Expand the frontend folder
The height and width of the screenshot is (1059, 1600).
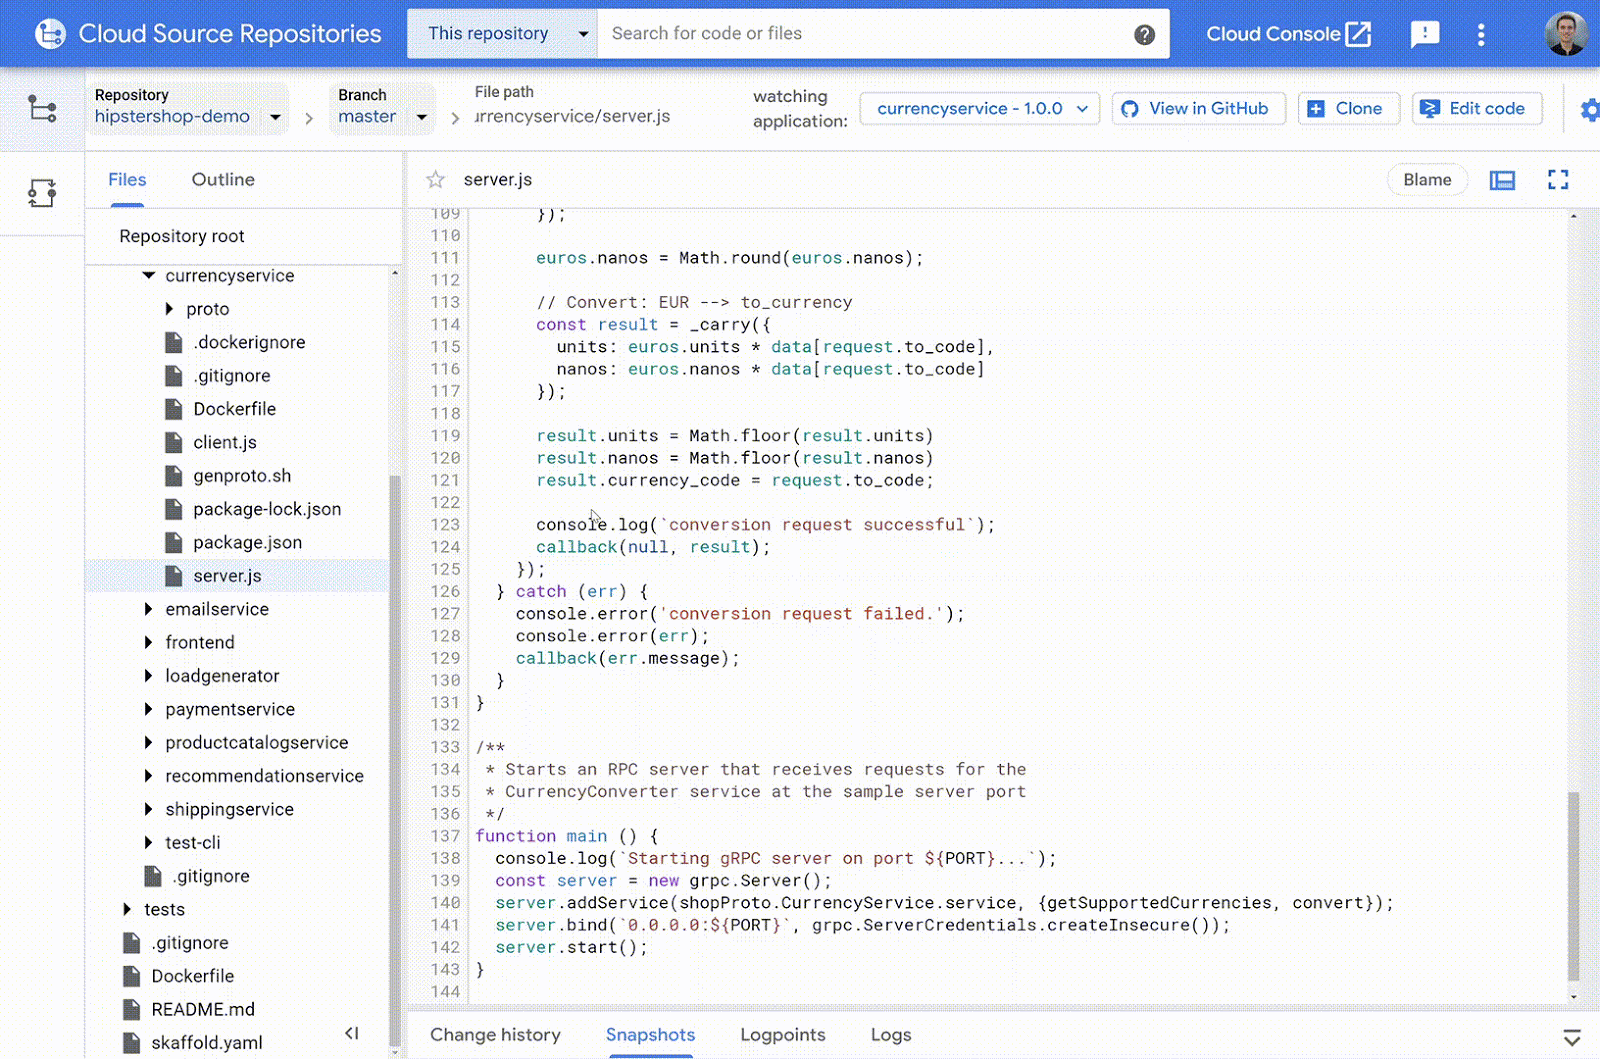point(148,642)
